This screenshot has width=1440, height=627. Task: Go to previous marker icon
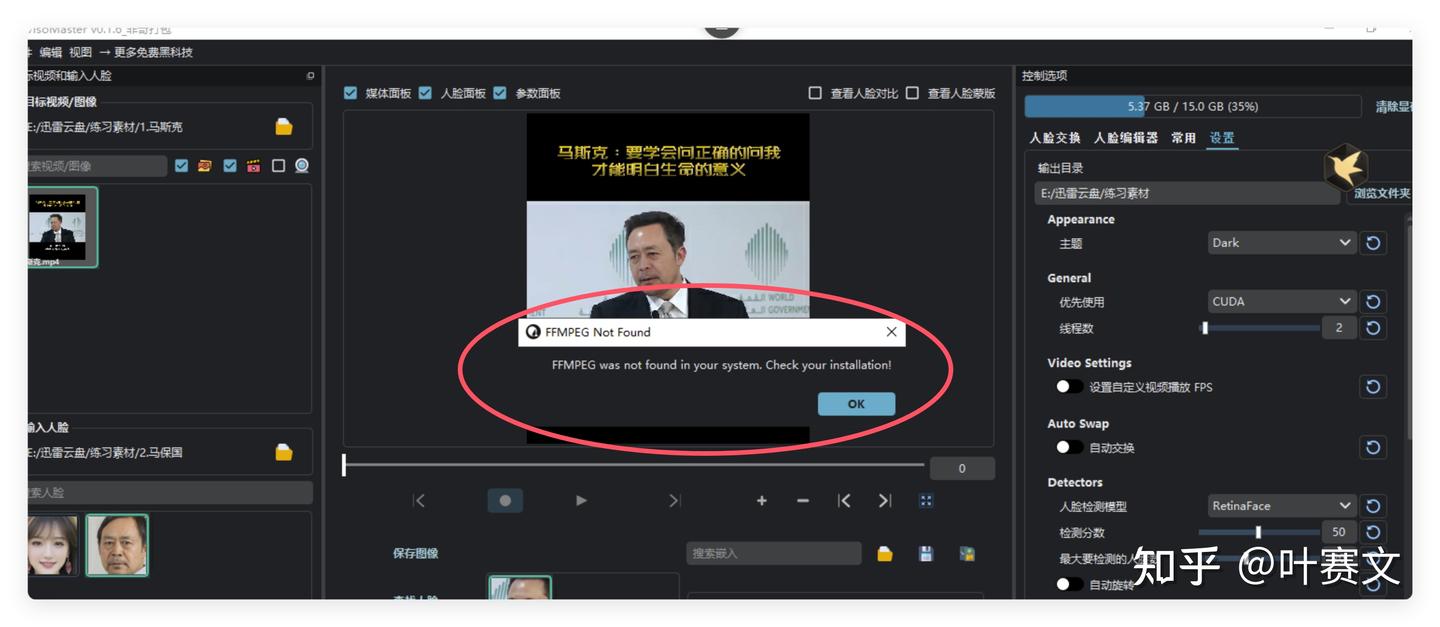844,501
